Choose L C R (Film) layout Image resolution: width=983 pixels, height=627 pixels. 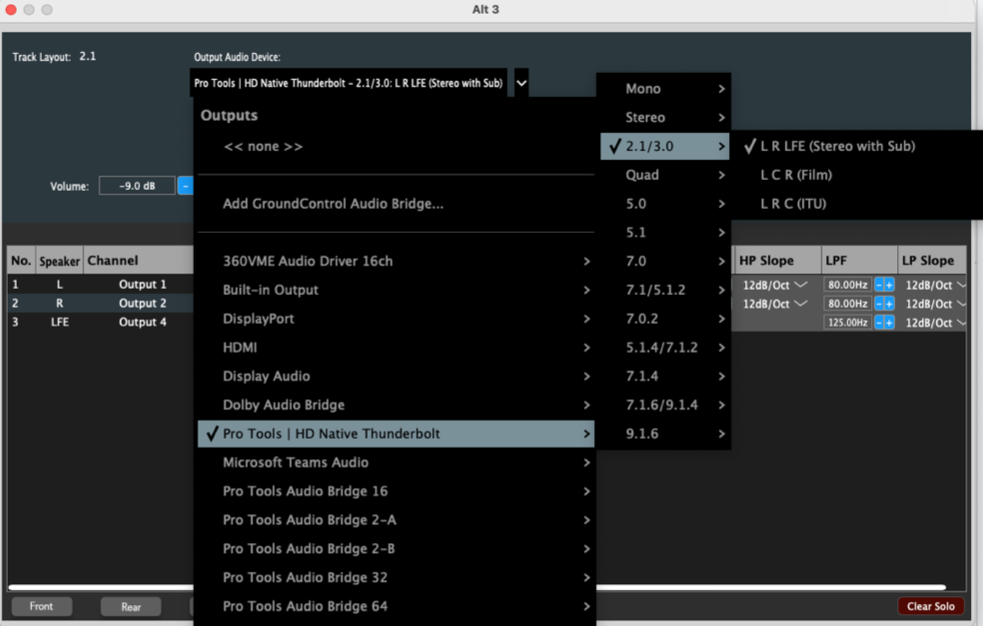coord(858,175)
